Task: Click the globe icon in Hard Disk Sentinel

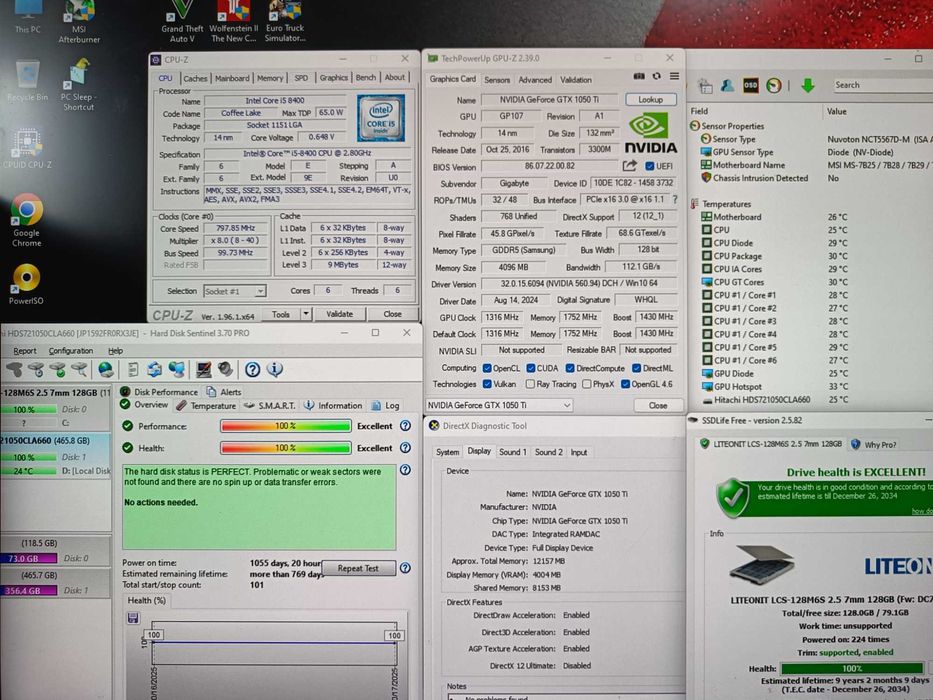Action: coord(105,370)
